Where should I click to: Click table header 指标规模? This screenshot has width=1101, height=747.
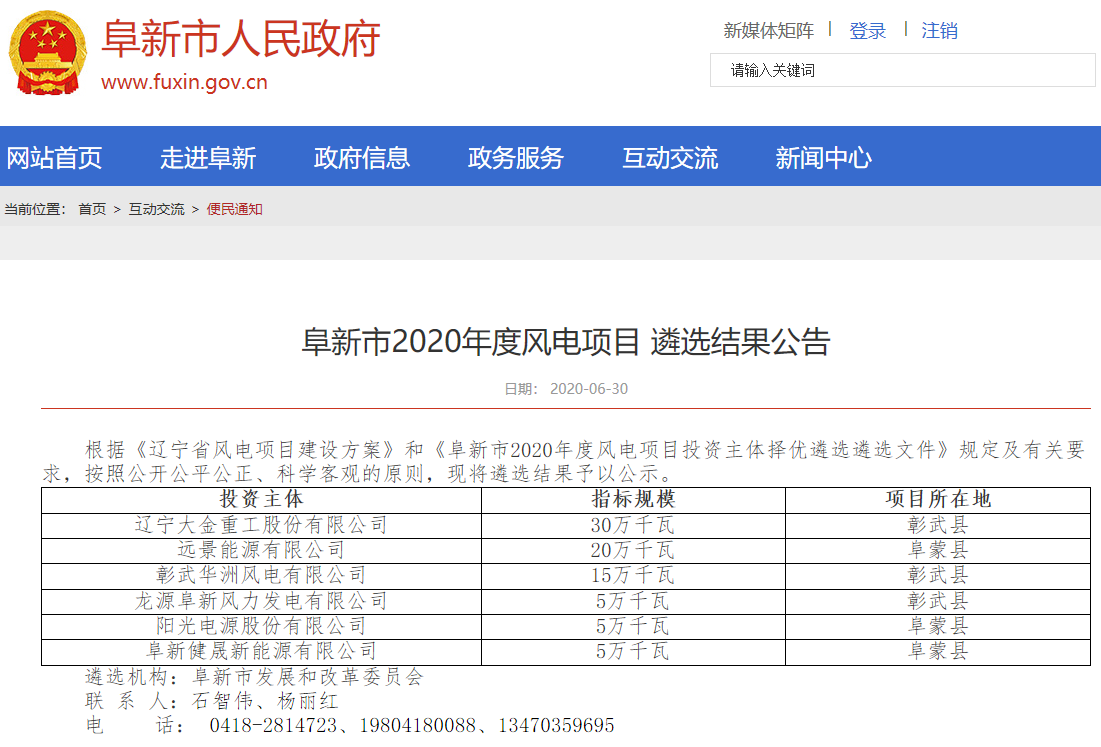pos(633,499)
